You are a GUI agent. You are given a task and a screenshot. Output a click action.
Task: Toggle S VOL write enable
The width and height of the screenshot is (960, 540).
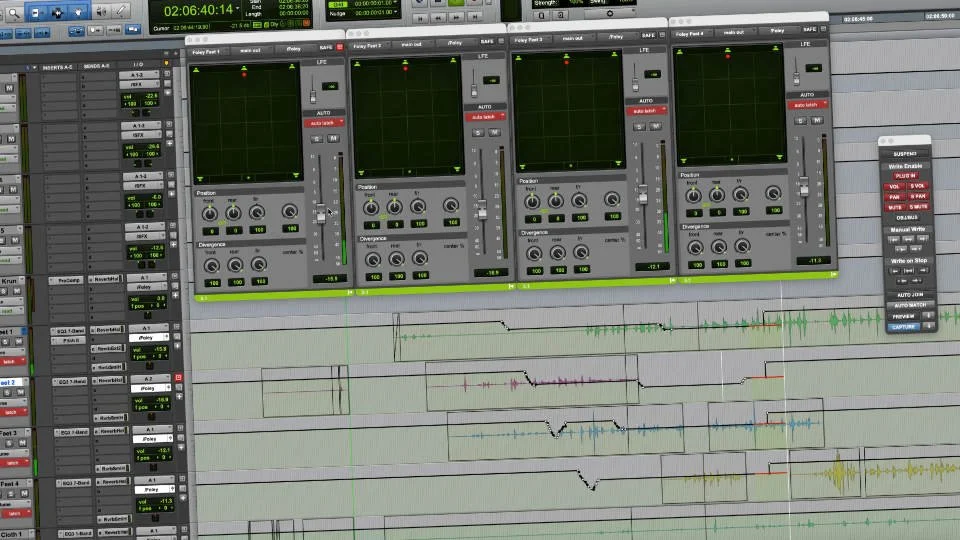[x=917, y=186]
